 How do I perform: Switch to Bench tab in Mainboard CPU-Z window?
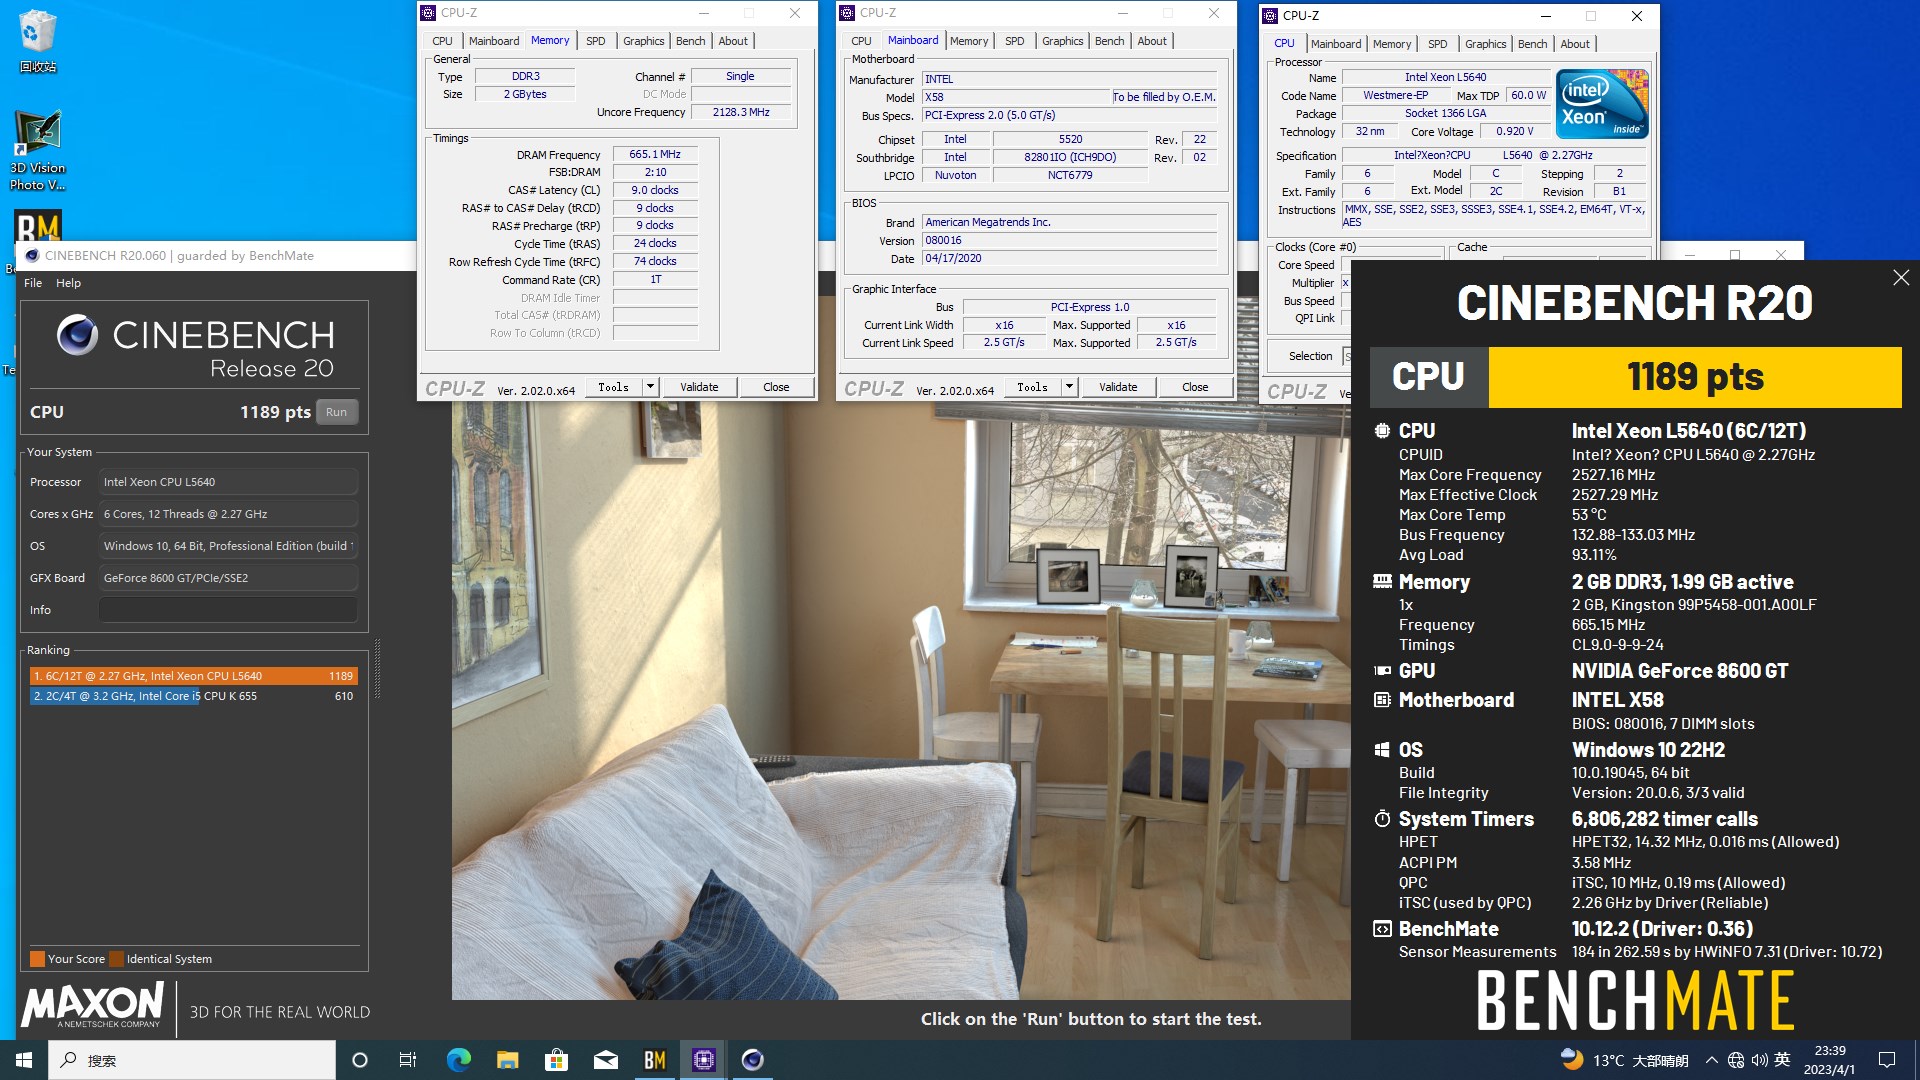click(1109, 41)
